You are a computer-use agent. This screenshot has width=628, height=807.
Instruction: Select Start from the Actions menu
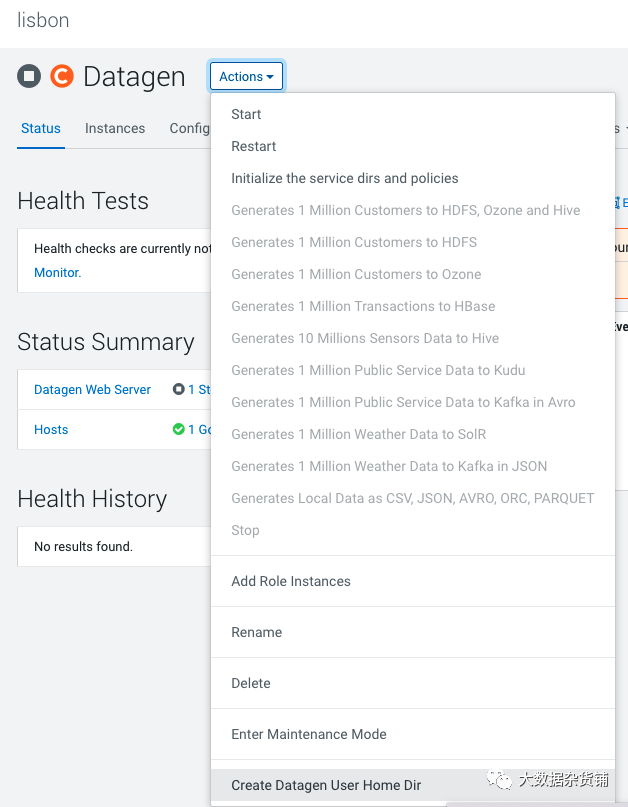coord(246,115)
